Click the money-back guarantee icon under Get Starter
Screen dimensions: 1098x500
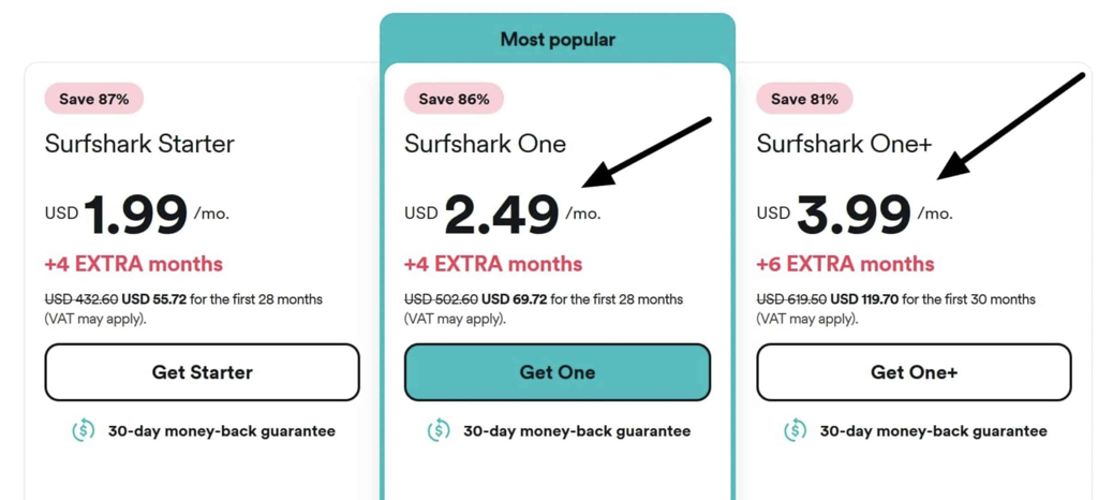(82, 431)
